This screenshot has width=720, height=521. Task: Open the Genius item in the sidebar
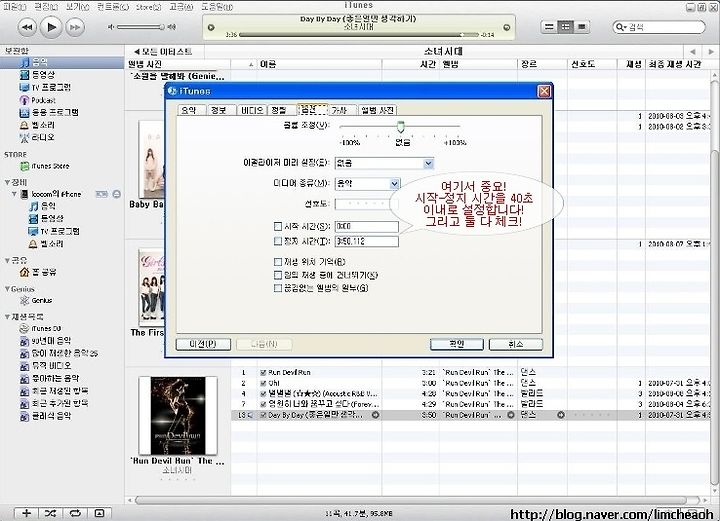point(36,300)
